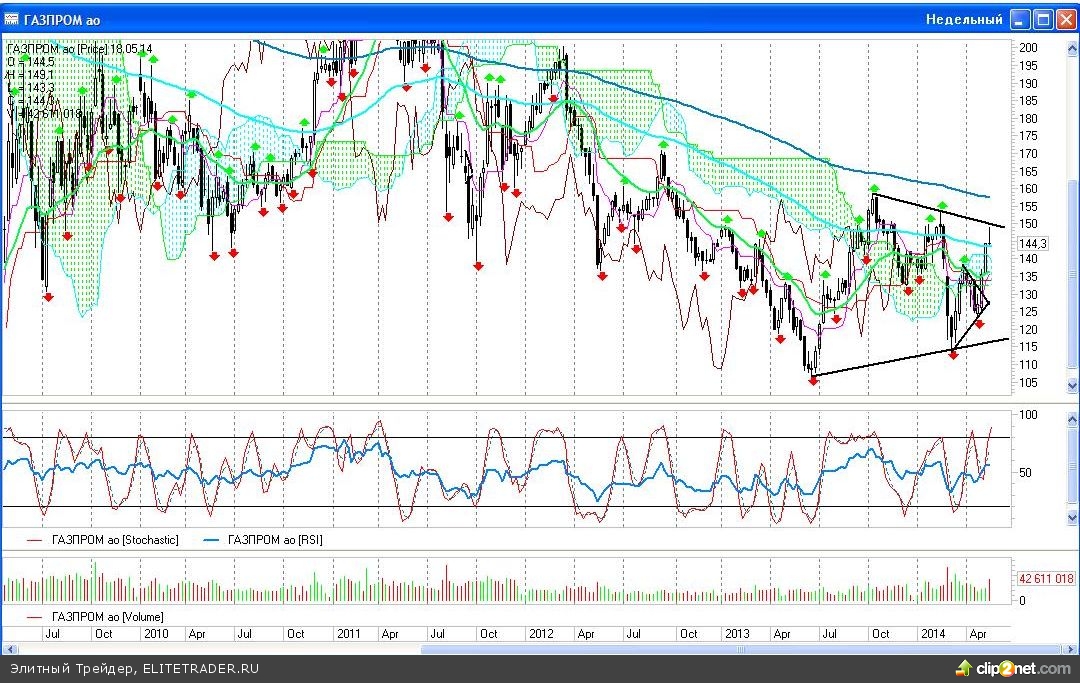Click the current price label 144.3
Image resolution: width=1080 pixels, height=683 pixels.
click(1032, 243)
